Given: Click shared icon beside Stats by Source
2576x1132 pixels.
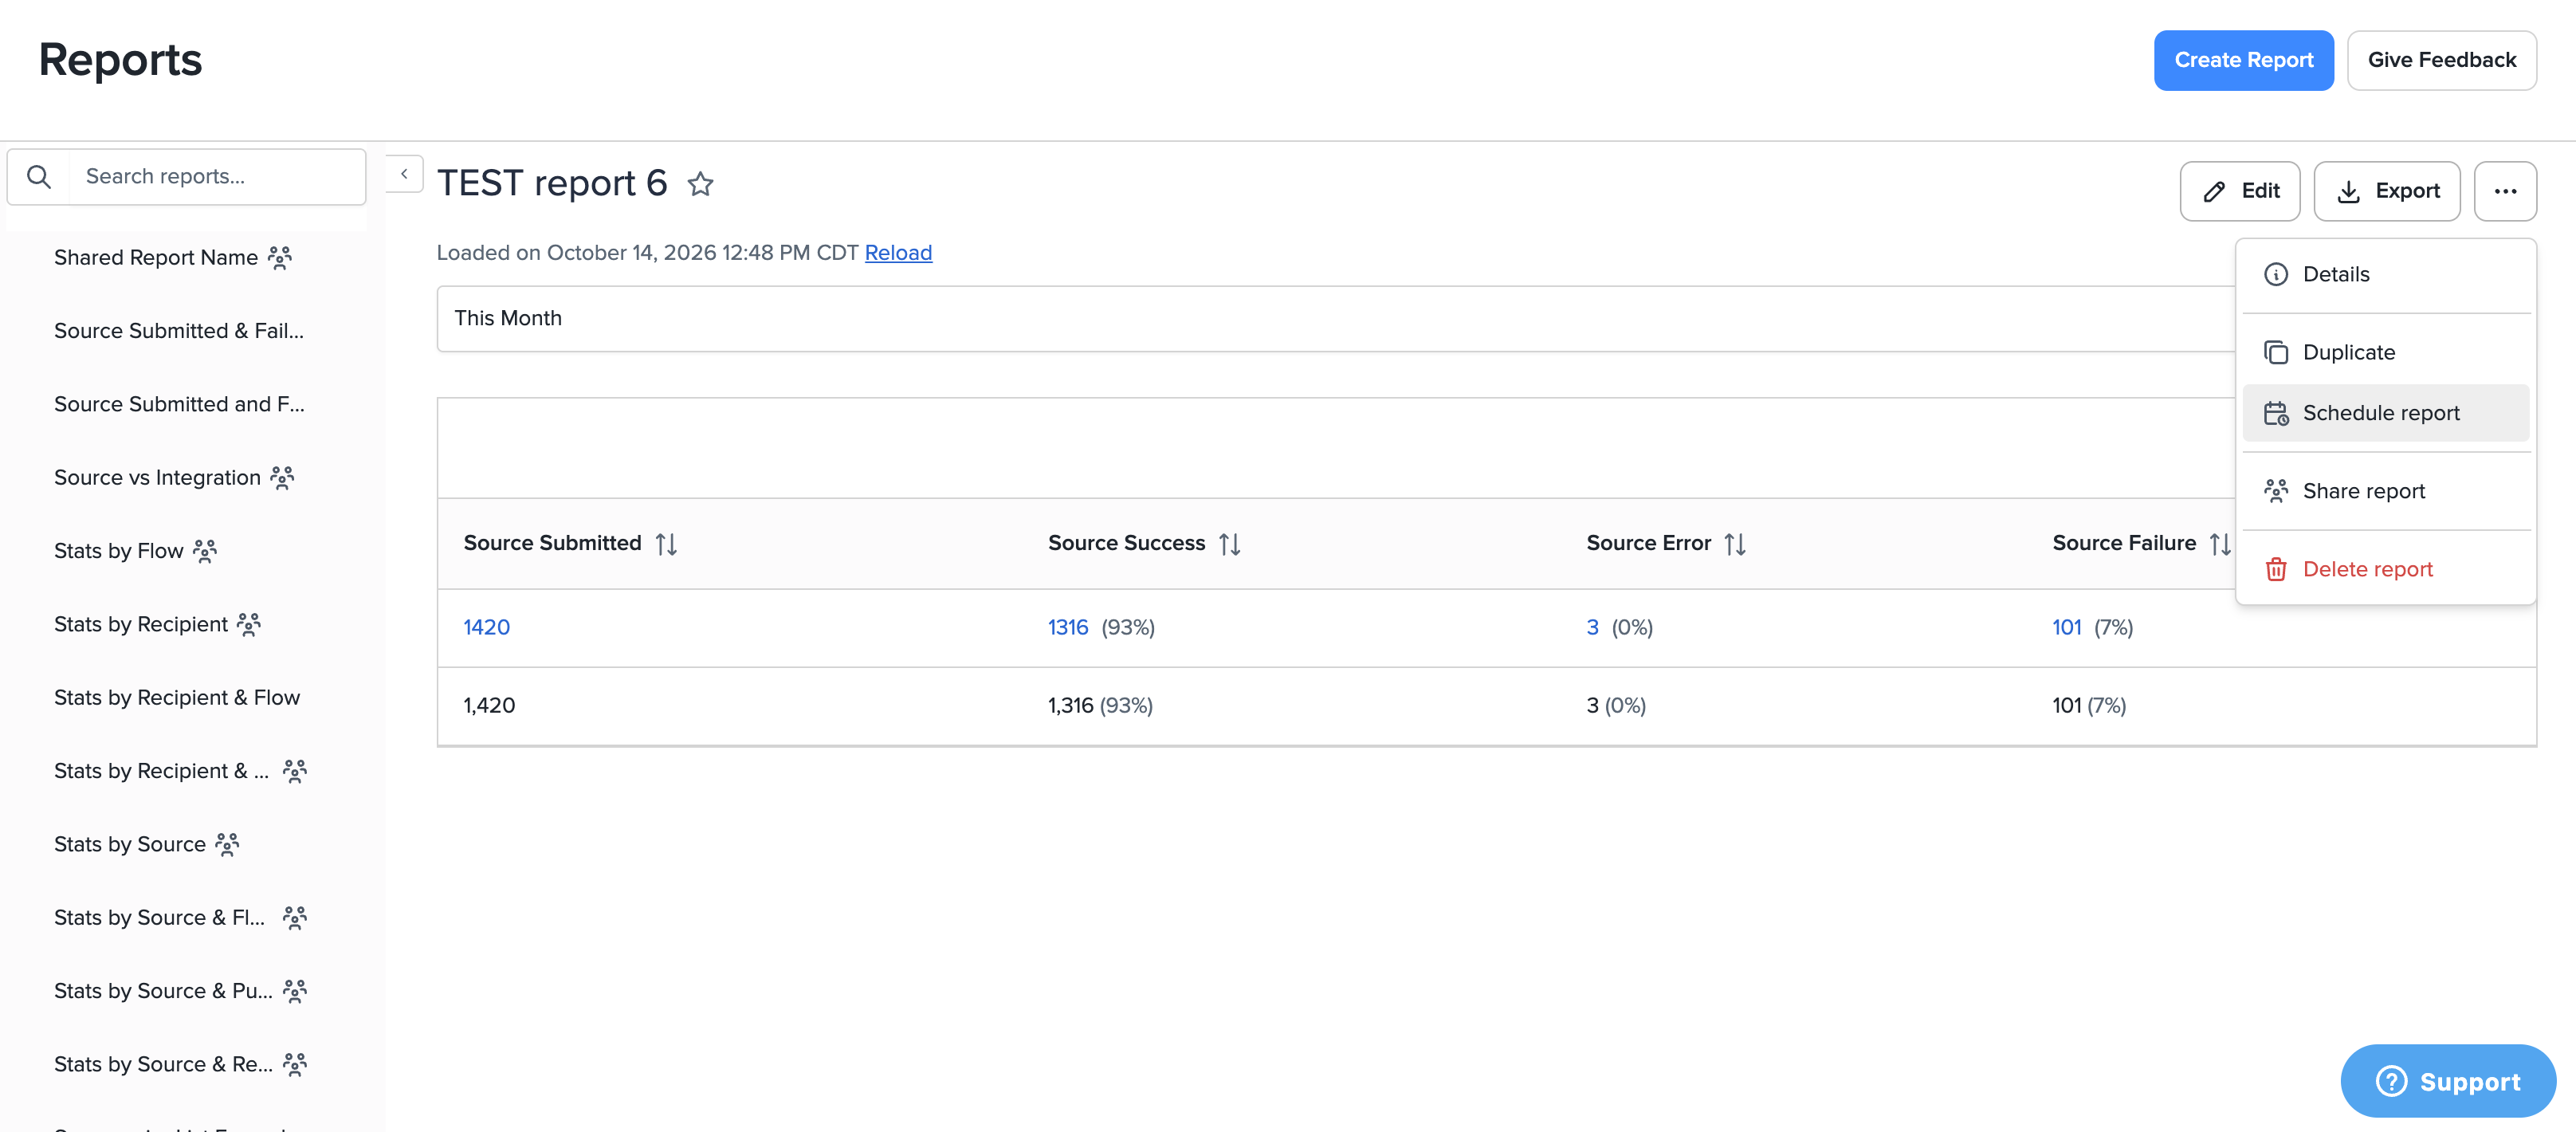Looking at the screenshot, I should pos(228,845).
